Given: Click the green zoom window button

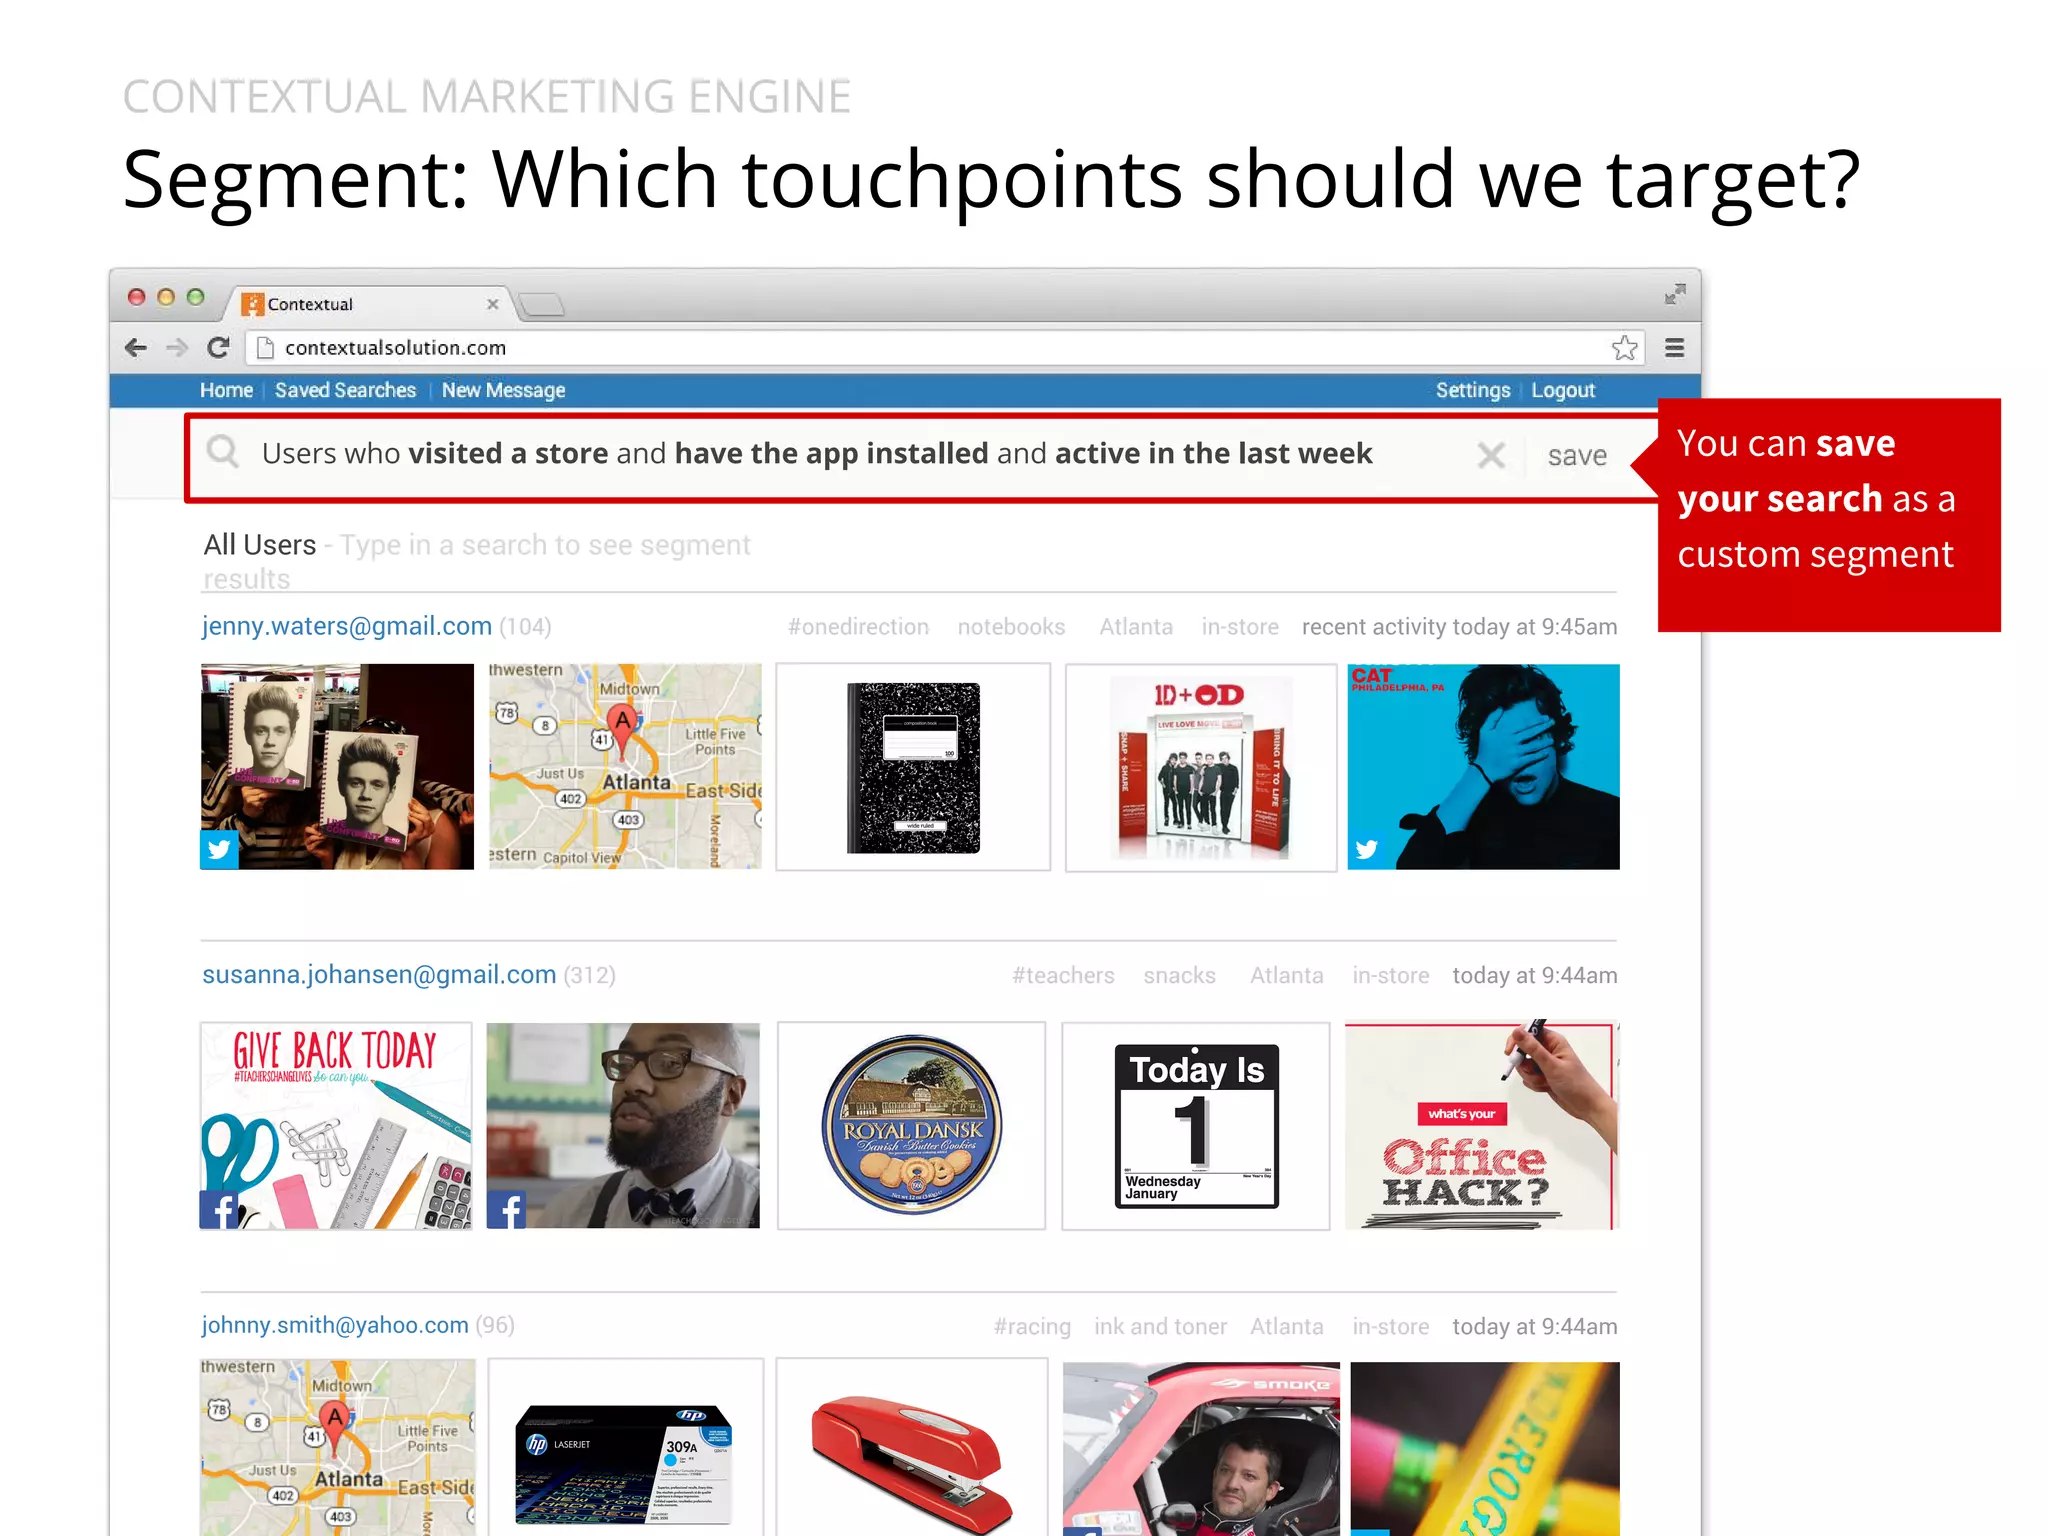Looking at the screenshot, I should [196, 297].
